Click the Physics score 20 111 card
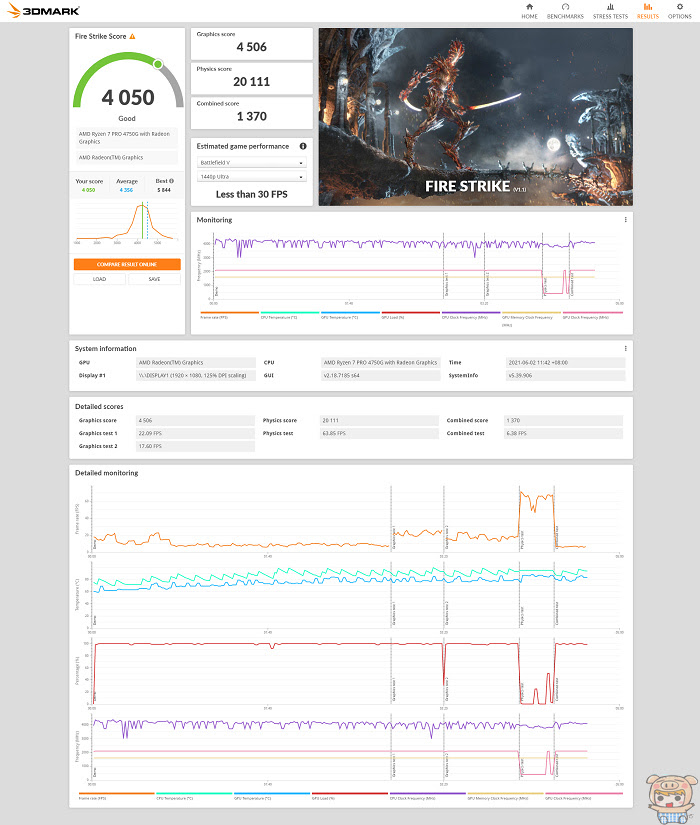Screen dimensions: 700x825 pyautogui.click(x=252, y=78)
